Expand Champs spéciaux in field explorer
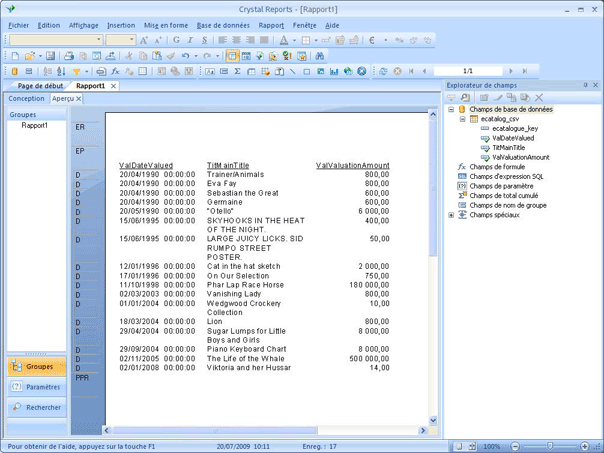The image size is (604, 453). [x=451, y=214]
